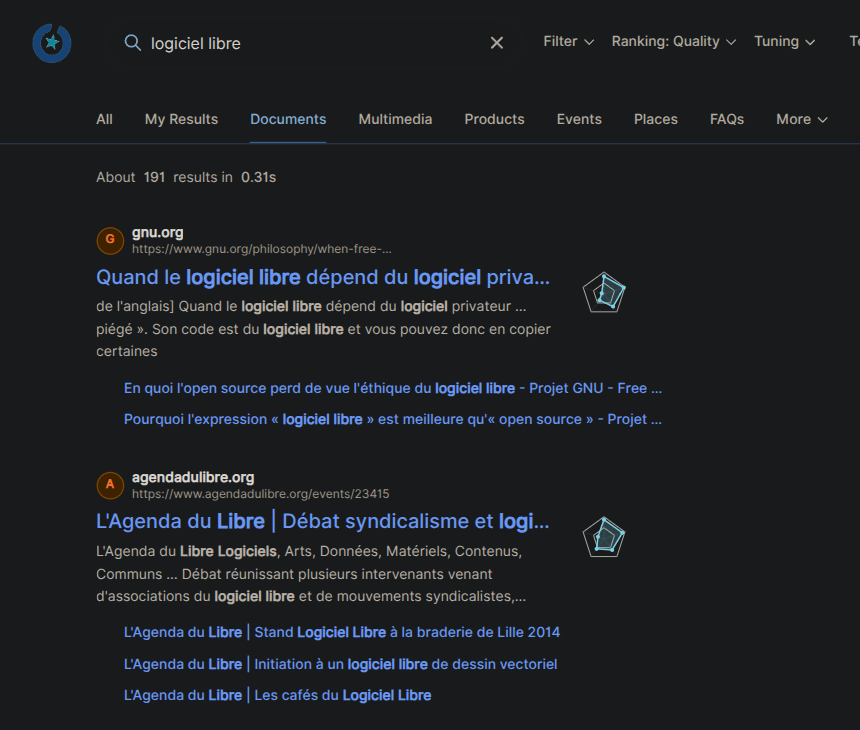Click the blue star logo icon

52,43
